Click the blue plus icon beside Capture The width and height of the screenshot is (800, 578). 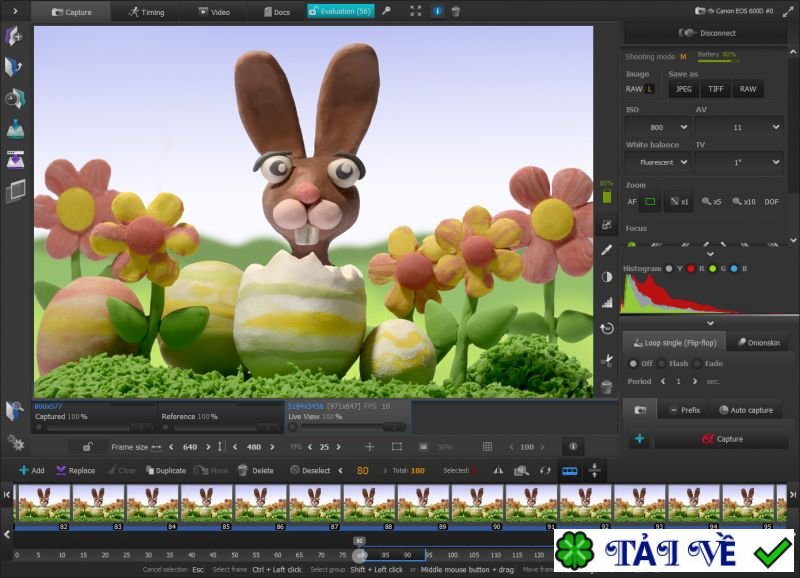(639, 439)
